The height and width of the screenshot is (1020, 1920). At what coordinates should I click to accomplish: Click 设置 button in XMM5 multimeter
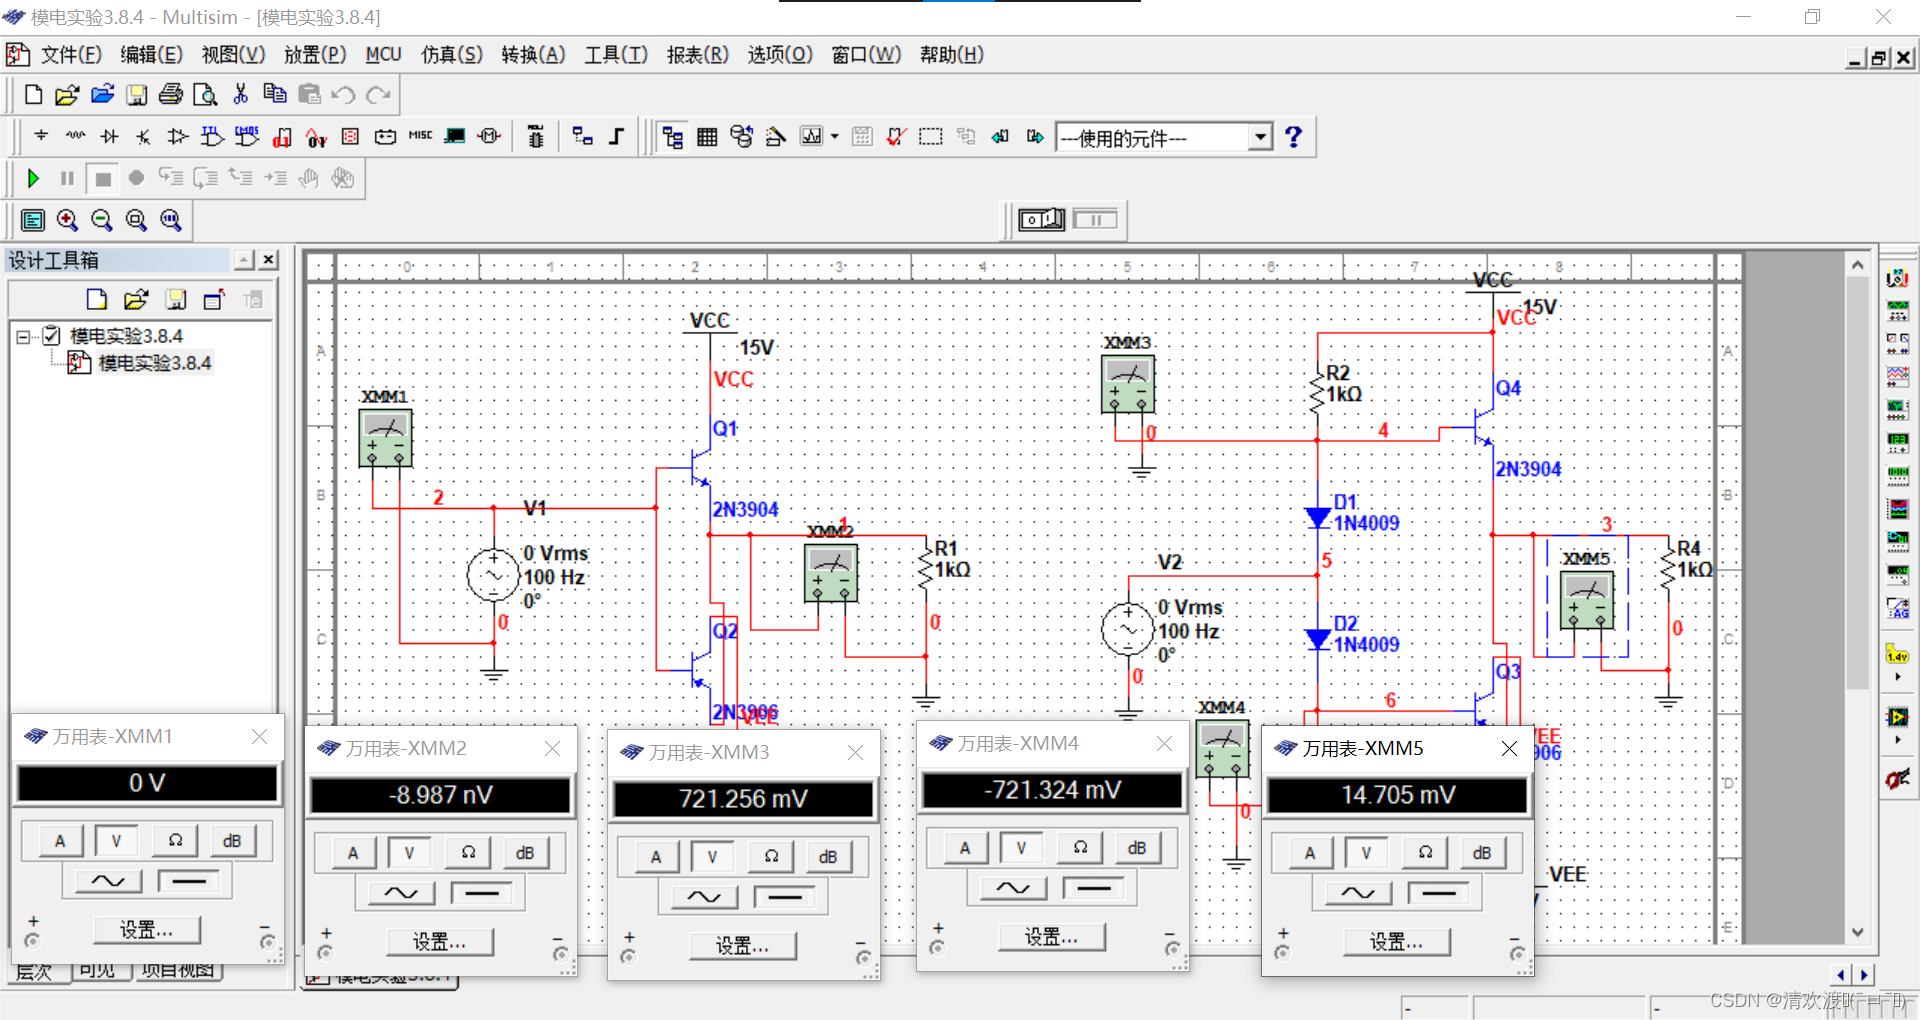1397,942
